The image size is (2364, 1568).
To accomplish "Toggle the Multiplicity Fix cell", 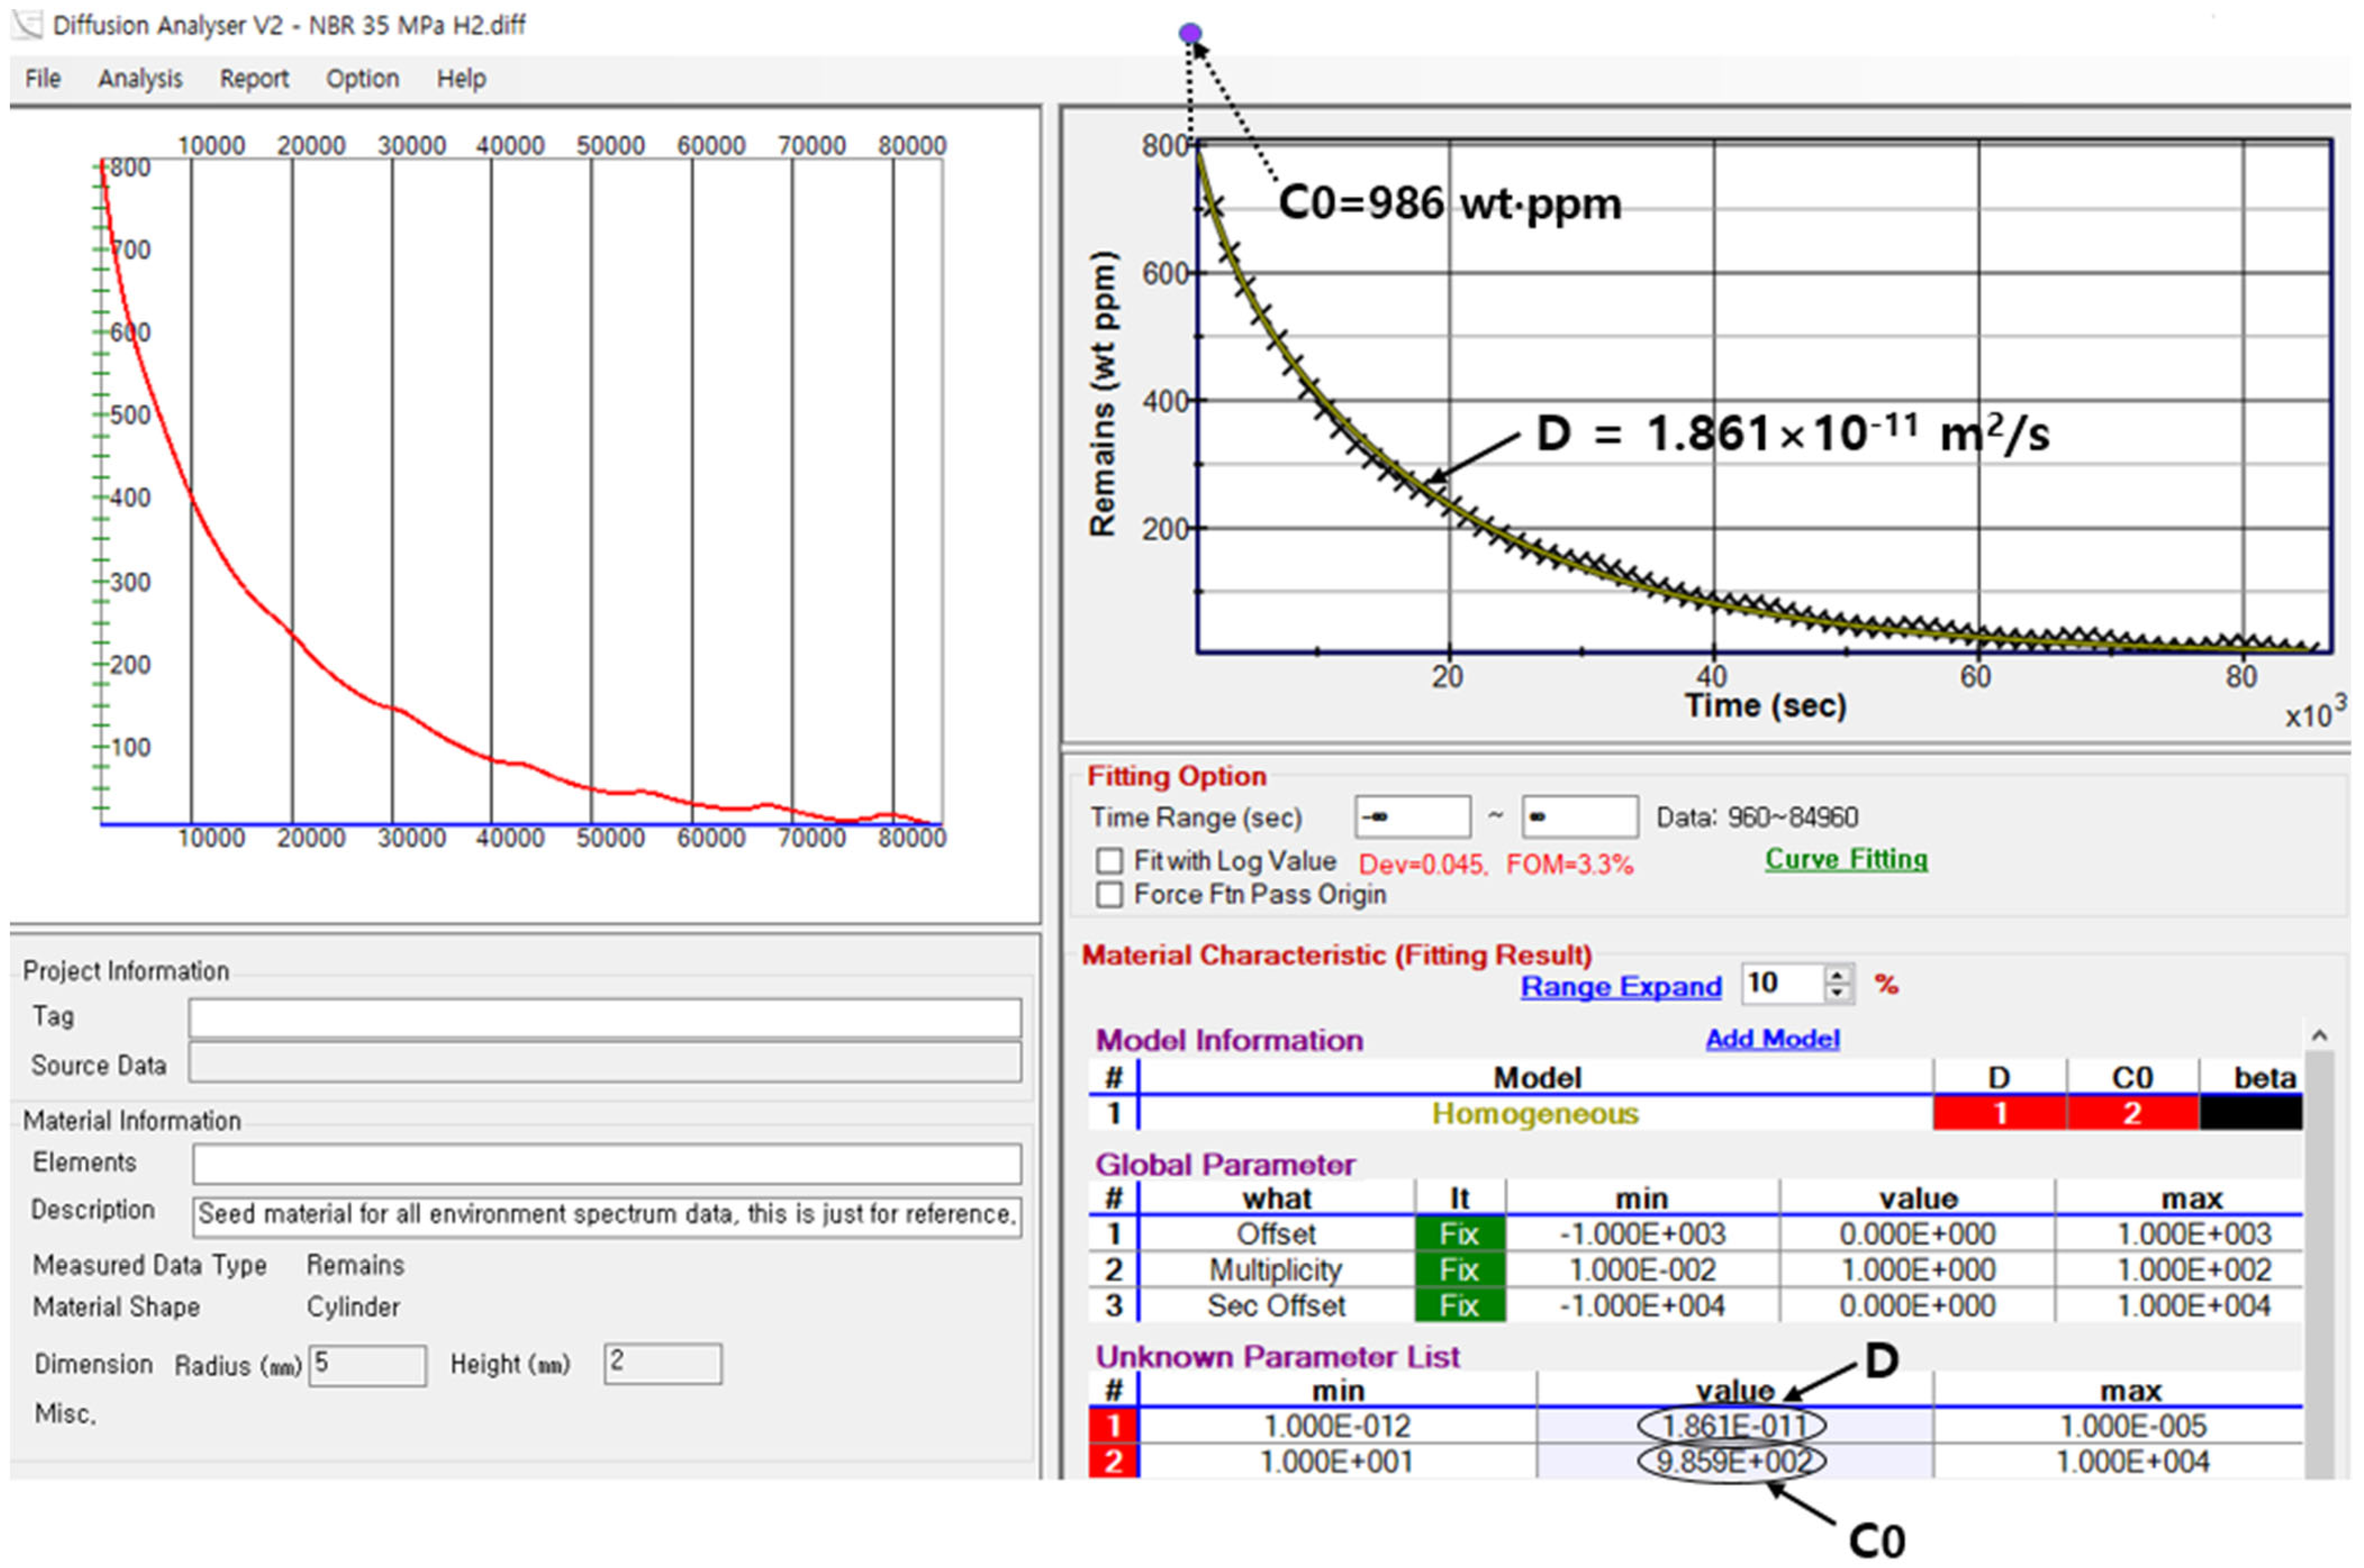I will click(x=1459, y=1270).
